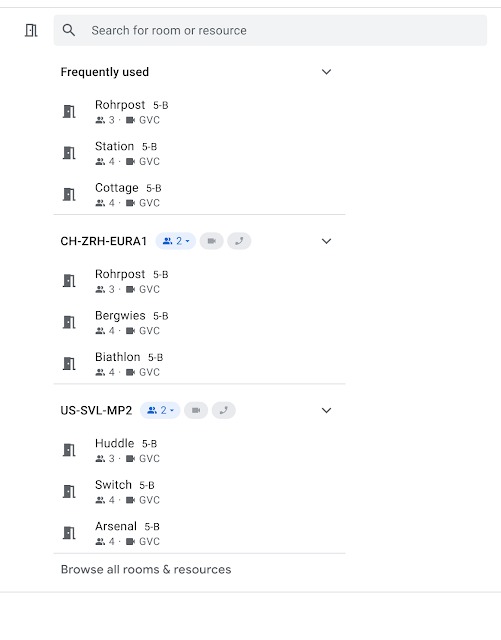Click door icon beside Cottage room
Image resolution: width=501 pixels, height=640 pixels.
pos(69,195)
